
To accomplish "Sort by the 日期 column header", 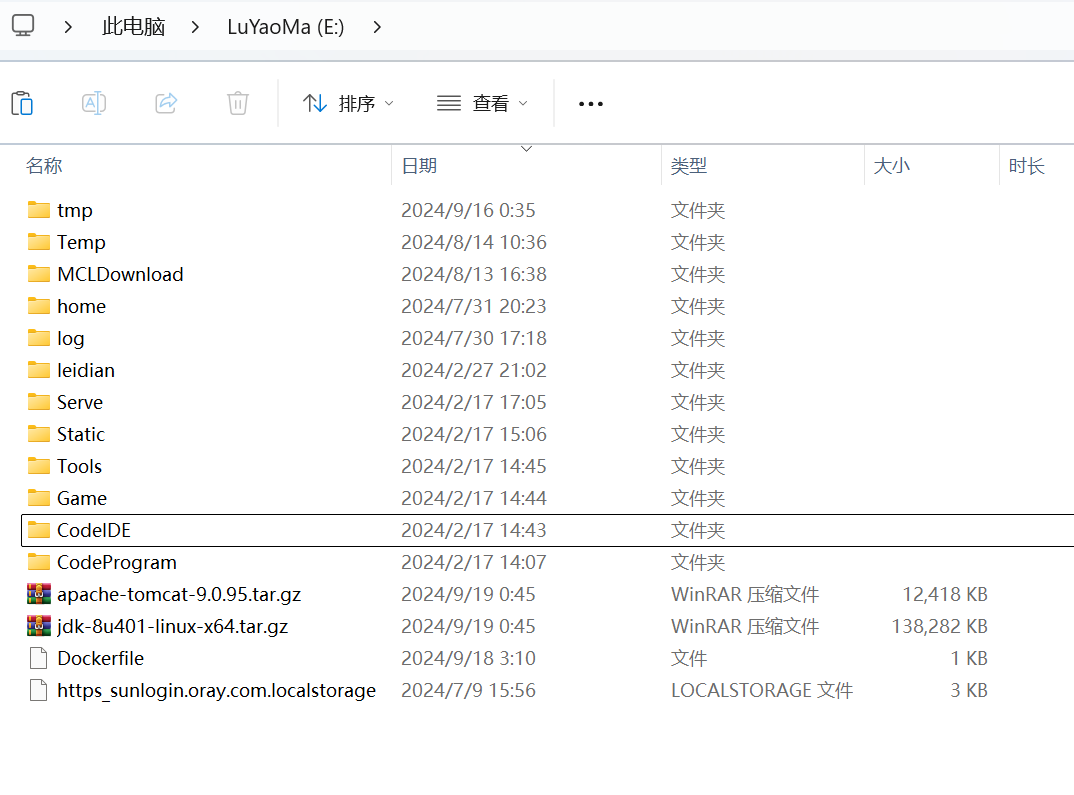I will (419, 166).
